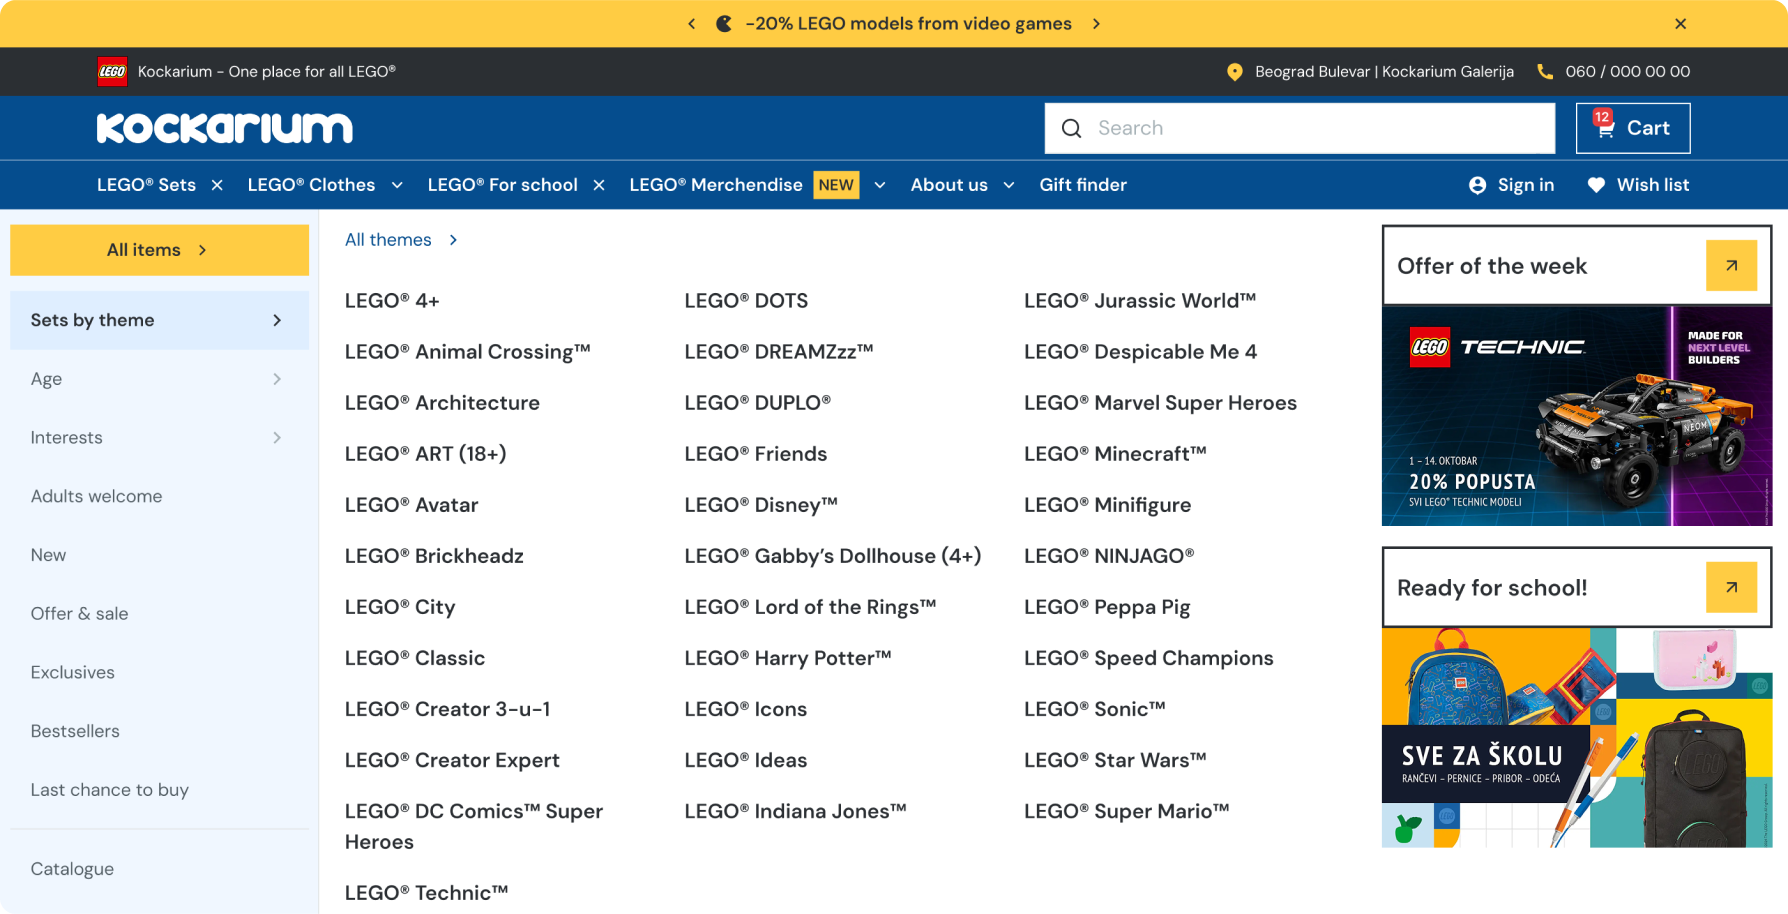Open Offer of the week arrow icon

tap(1731, 266)
